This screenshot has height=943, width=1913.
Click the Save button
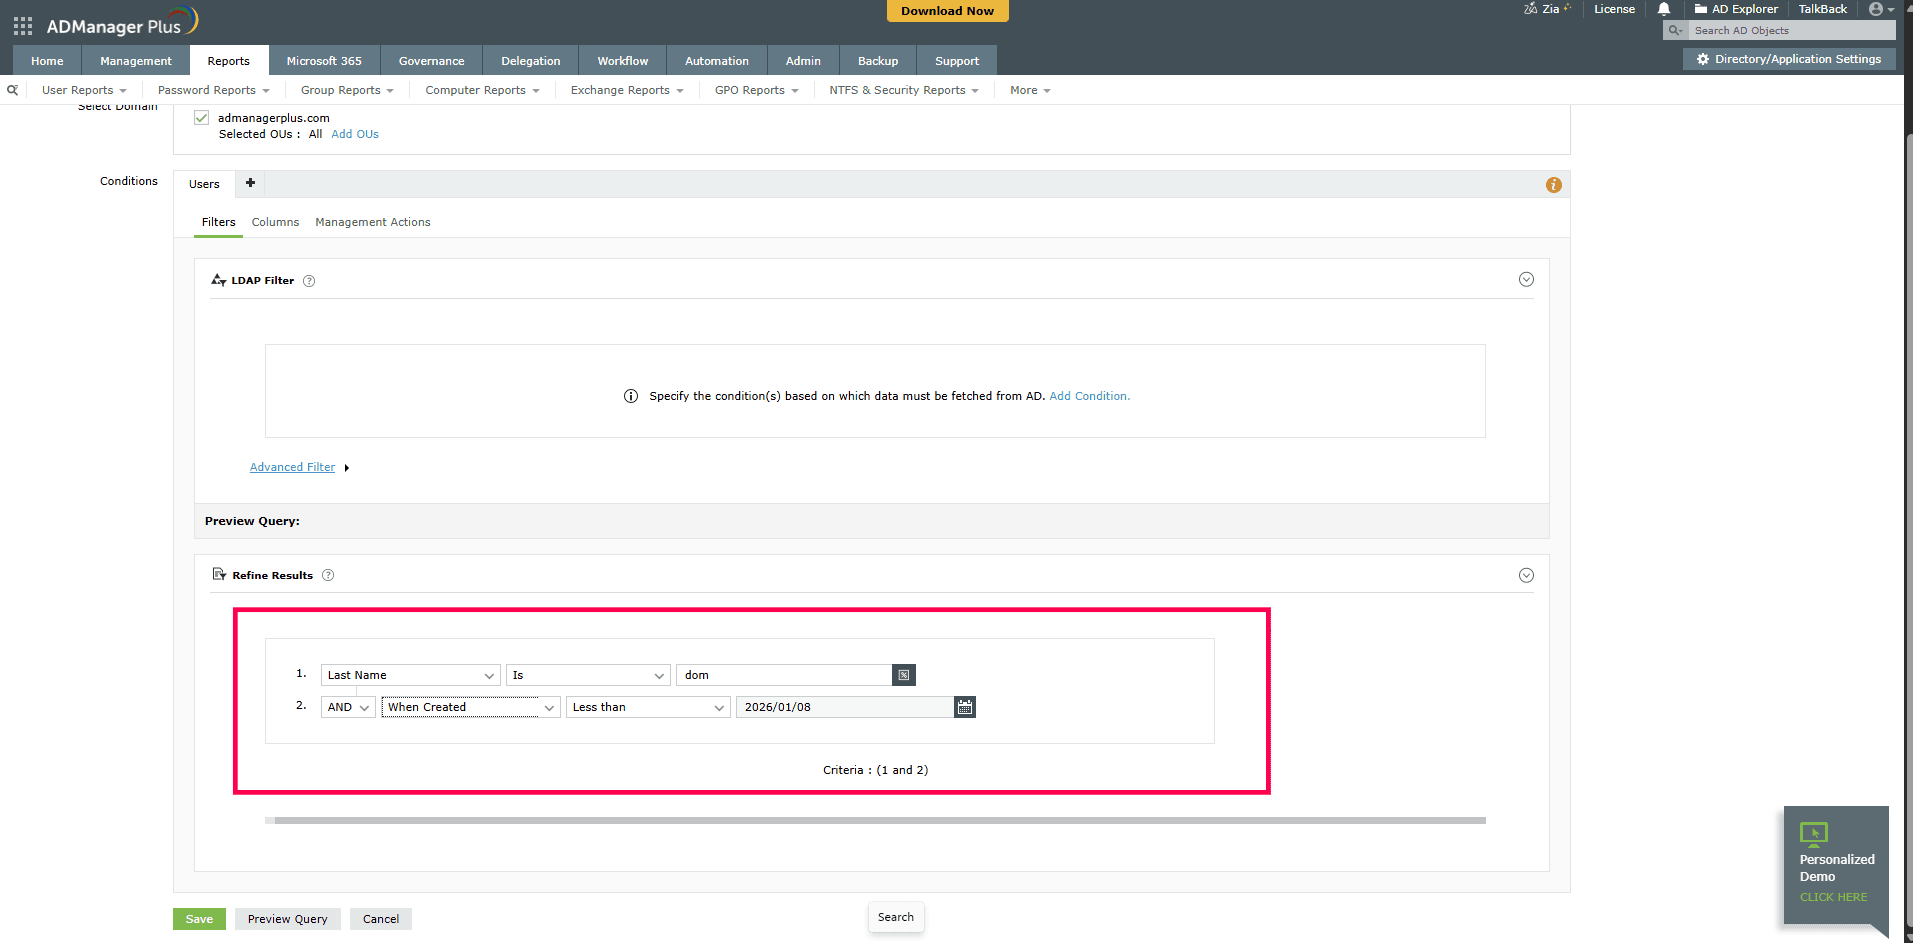click(x=199, y=919)
